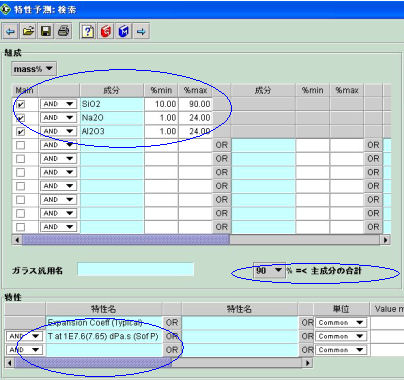Click the 1.00 %min value for Na2O
The height and width of the screenshot is (380, 404).
tap(161, 118)
